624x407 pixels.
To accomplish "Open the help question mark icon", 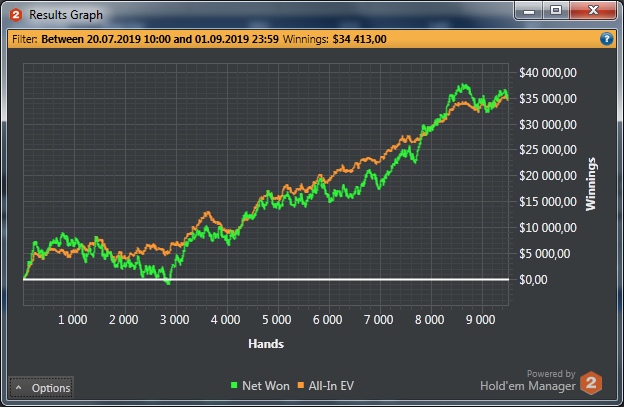I will (606, 39).
